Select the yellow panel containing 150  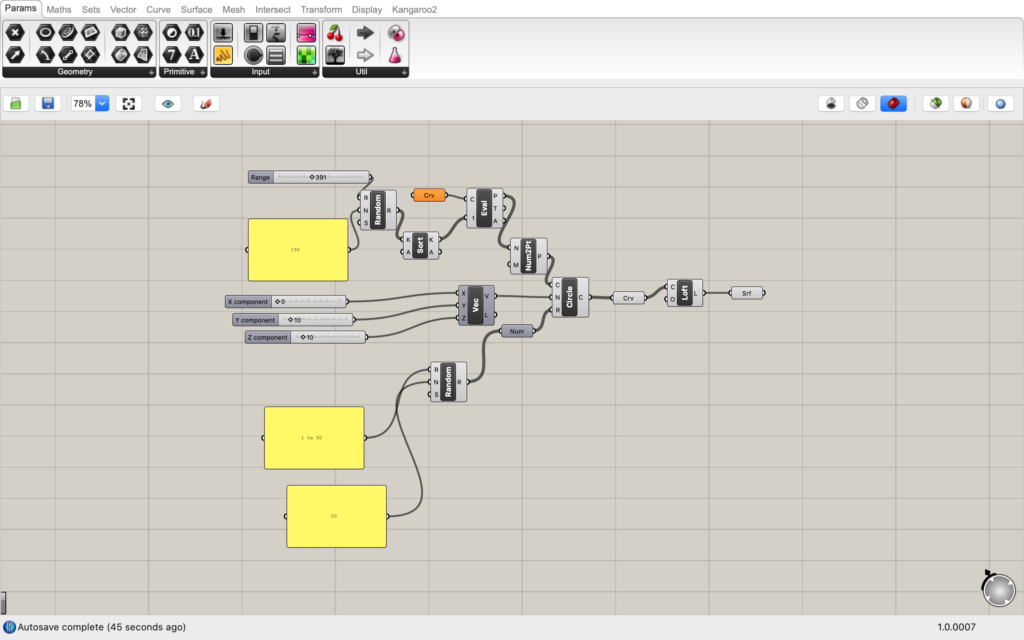tap(298, 249)
